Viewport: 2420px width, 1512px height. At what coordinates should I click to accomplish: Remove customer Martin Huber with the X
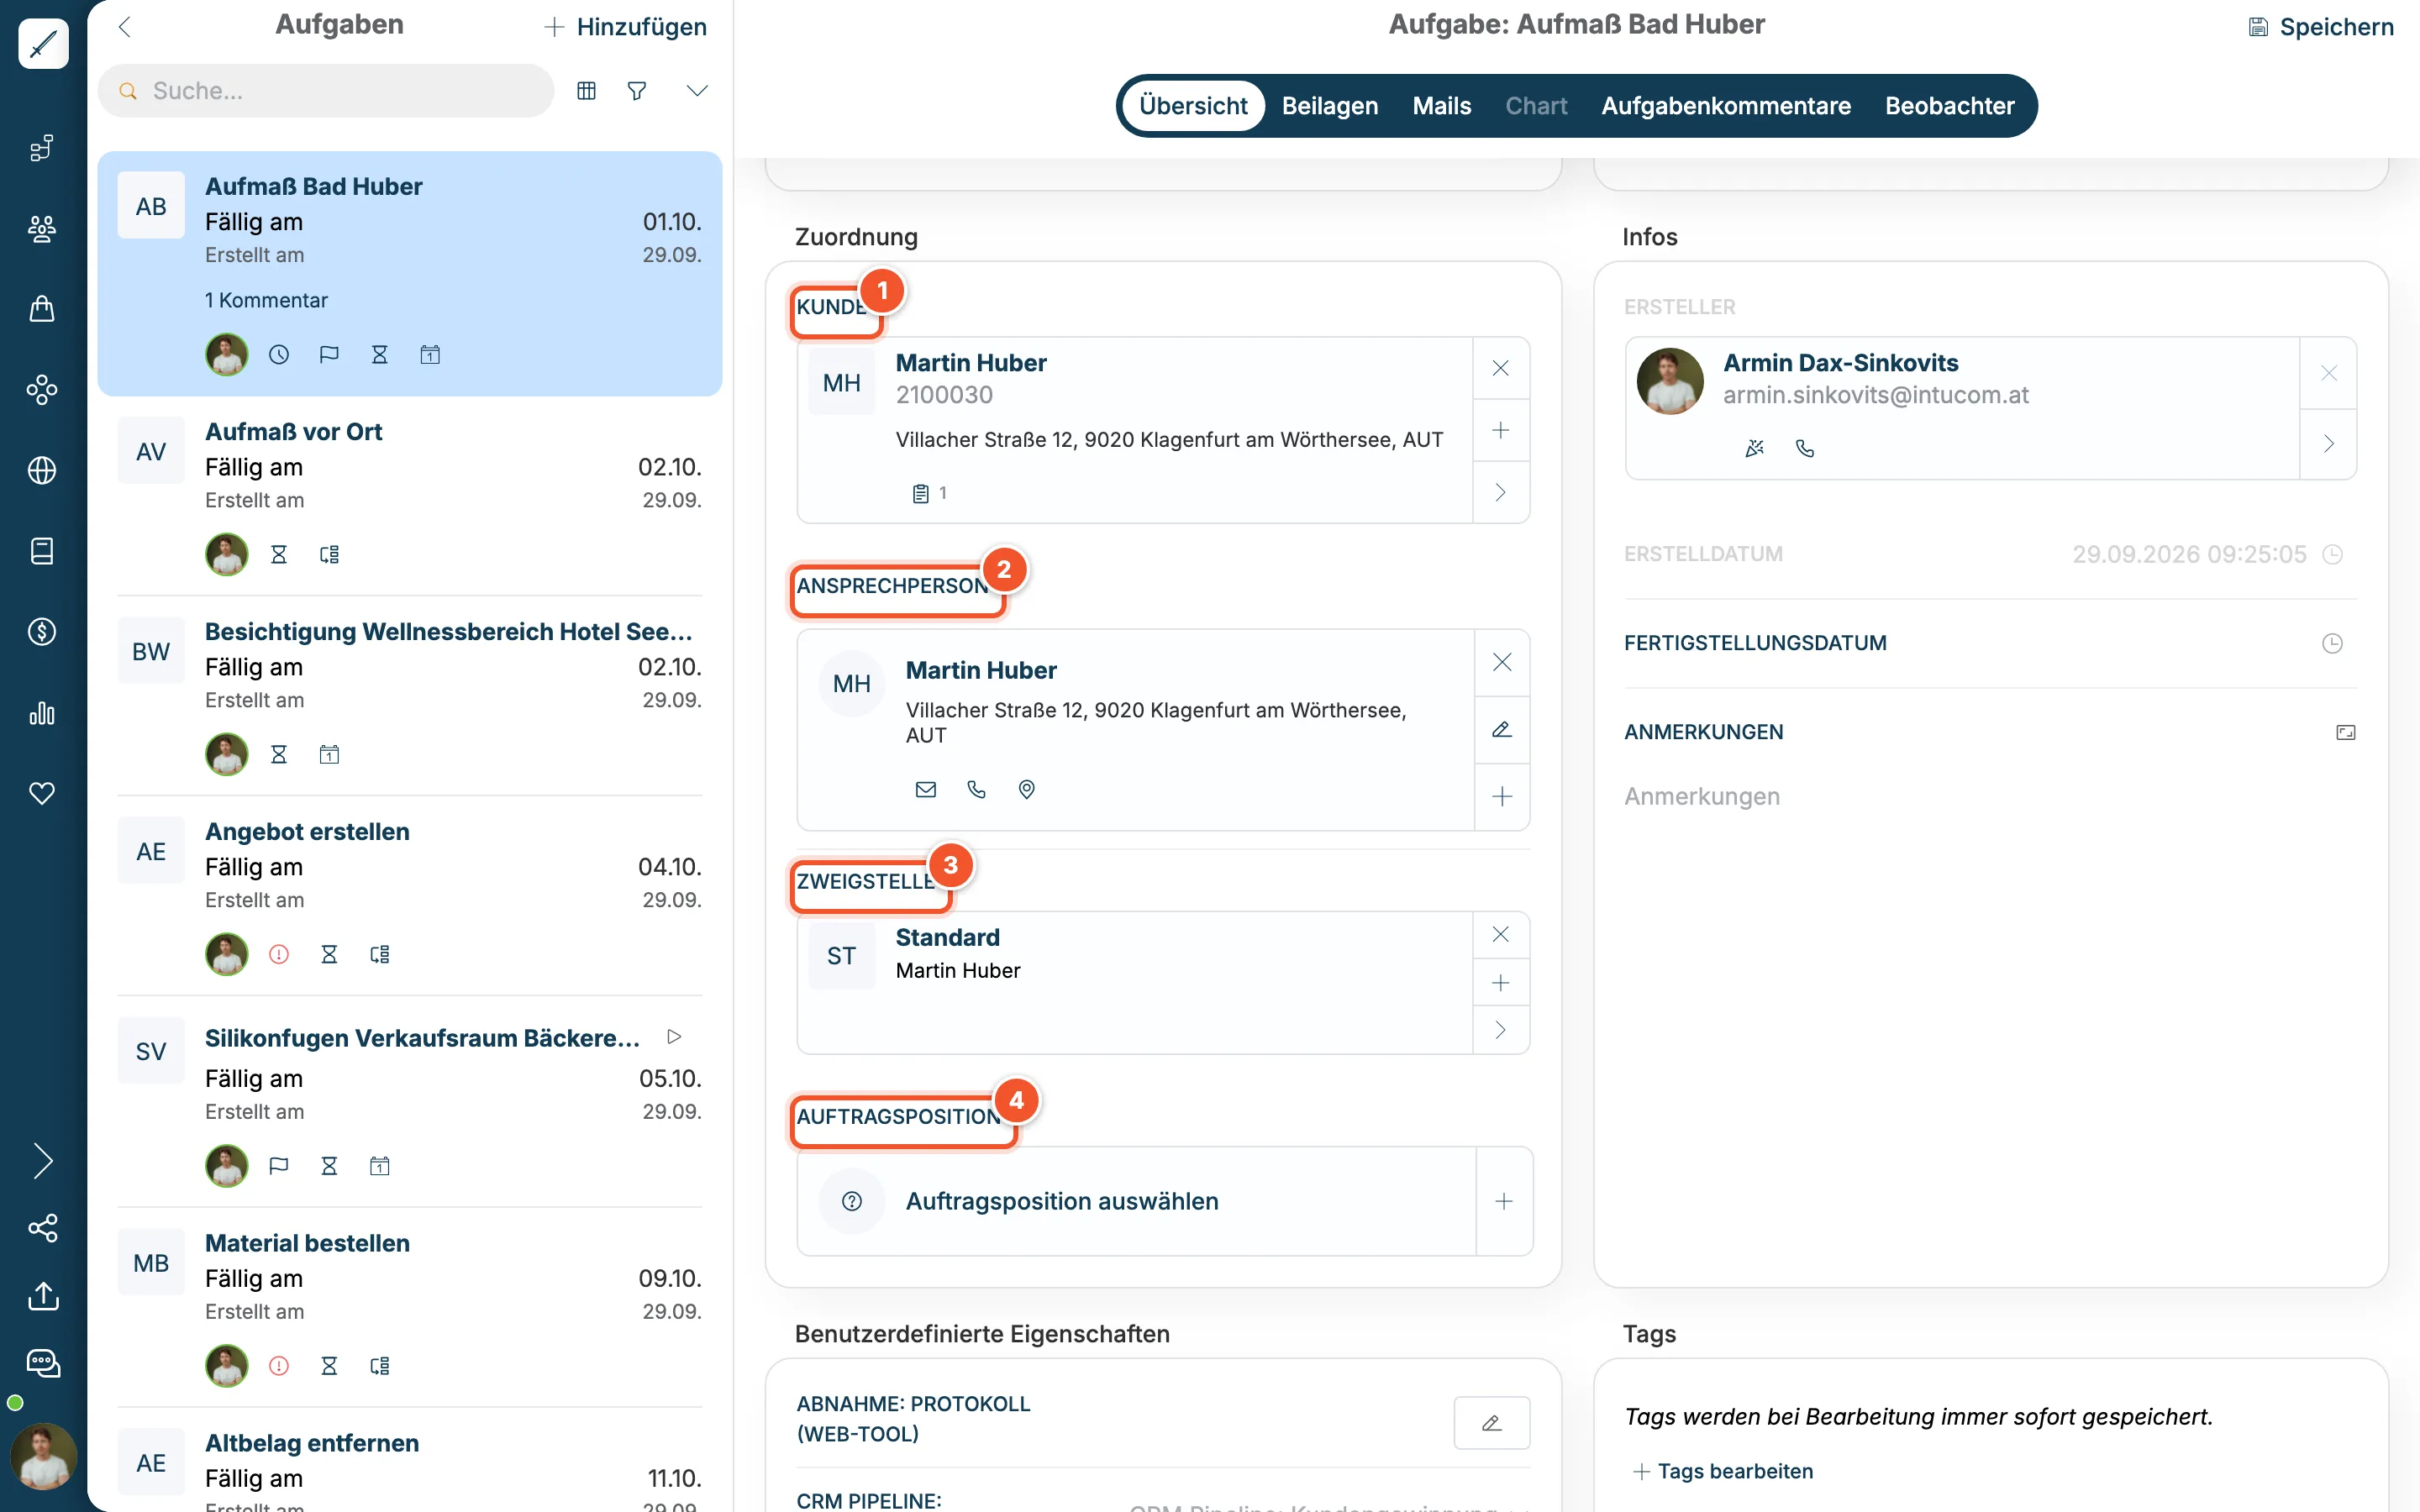click(x=1500, y=368)
